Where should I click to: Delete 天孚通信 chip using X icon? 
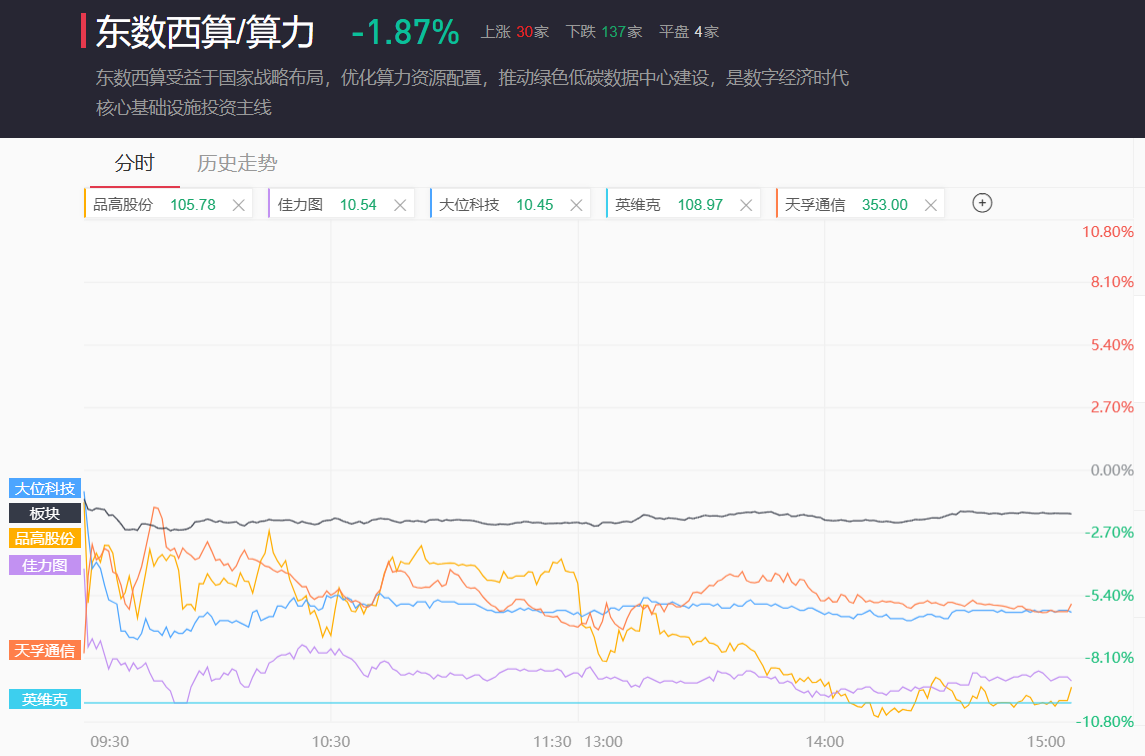930,205
